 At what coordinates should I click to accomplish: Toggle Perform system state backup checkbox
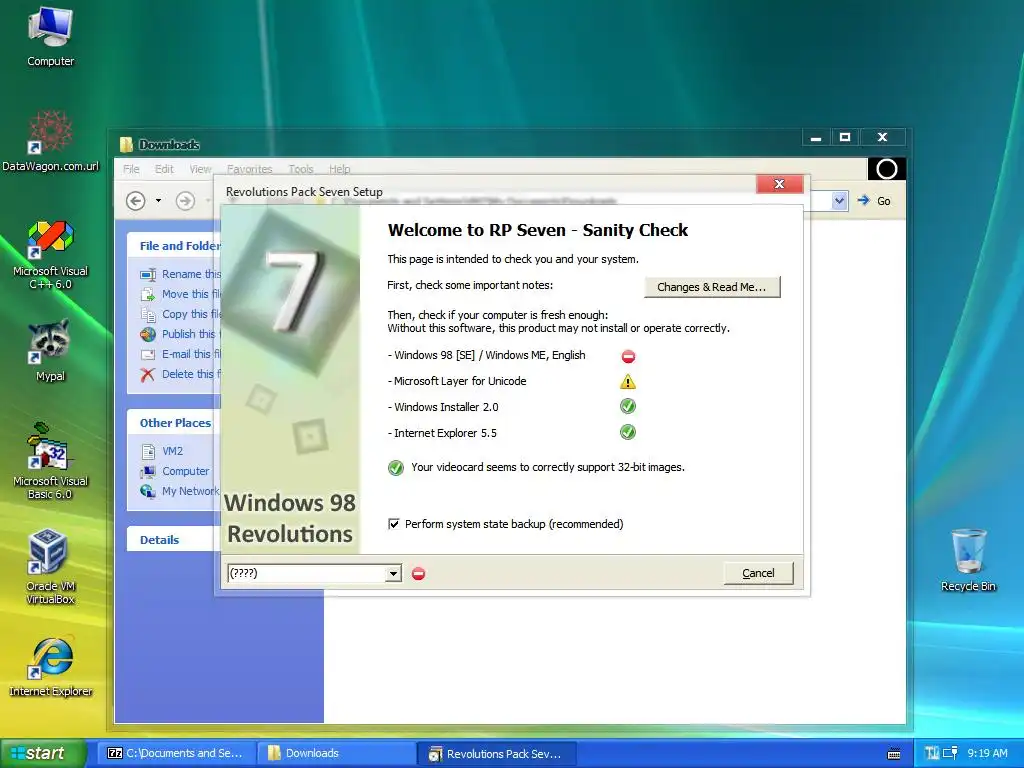(x=394, y=524)
